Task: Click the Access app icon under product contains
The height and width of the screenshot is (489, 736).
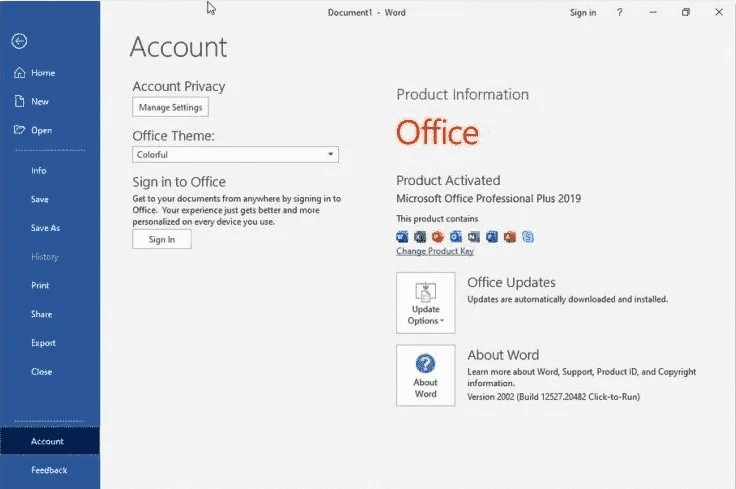Action: 510,237
